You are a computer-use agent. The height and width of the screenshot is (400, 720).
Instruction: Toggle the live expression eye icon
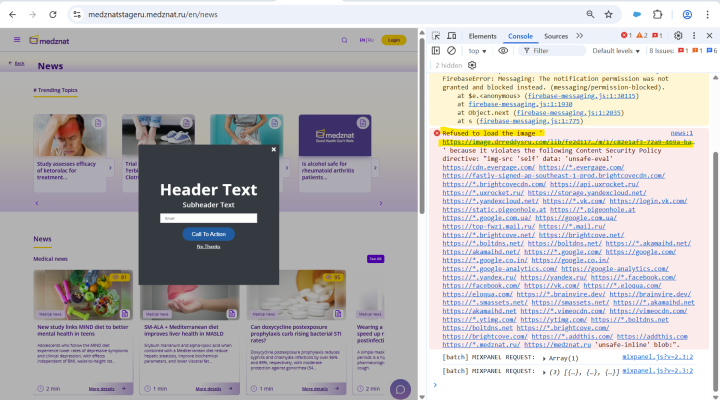click(x=503, y=50)
